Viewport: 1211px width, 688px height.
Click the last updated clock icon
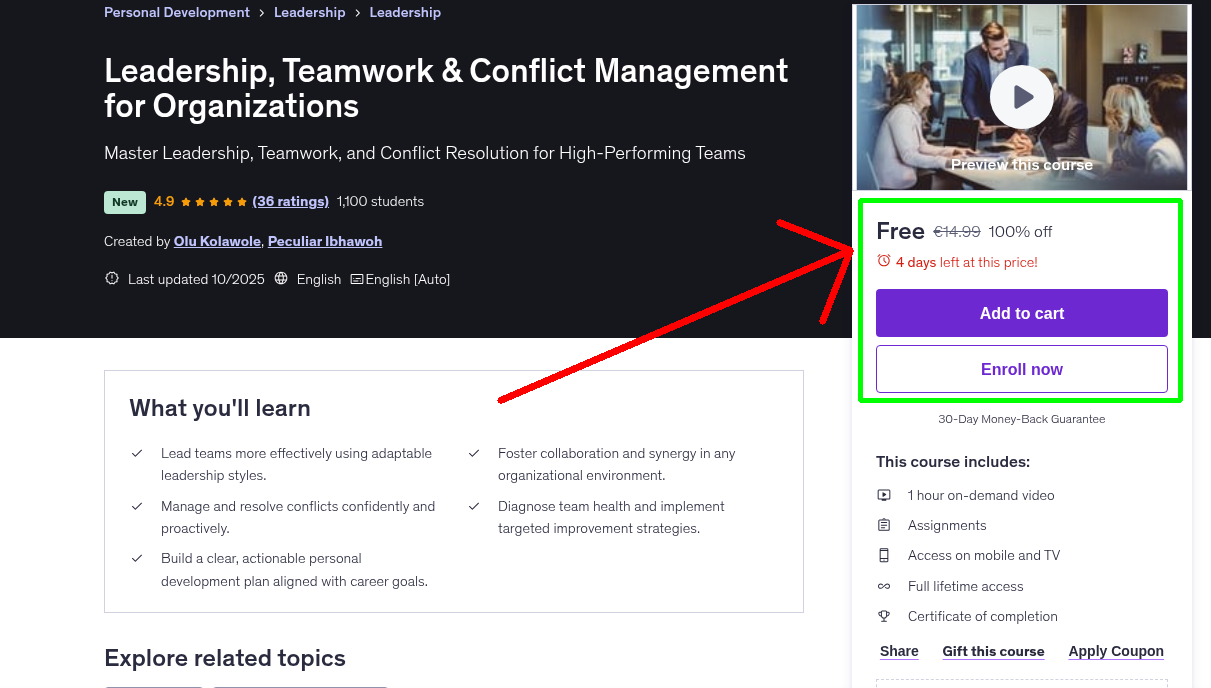[x=111, y=279]
